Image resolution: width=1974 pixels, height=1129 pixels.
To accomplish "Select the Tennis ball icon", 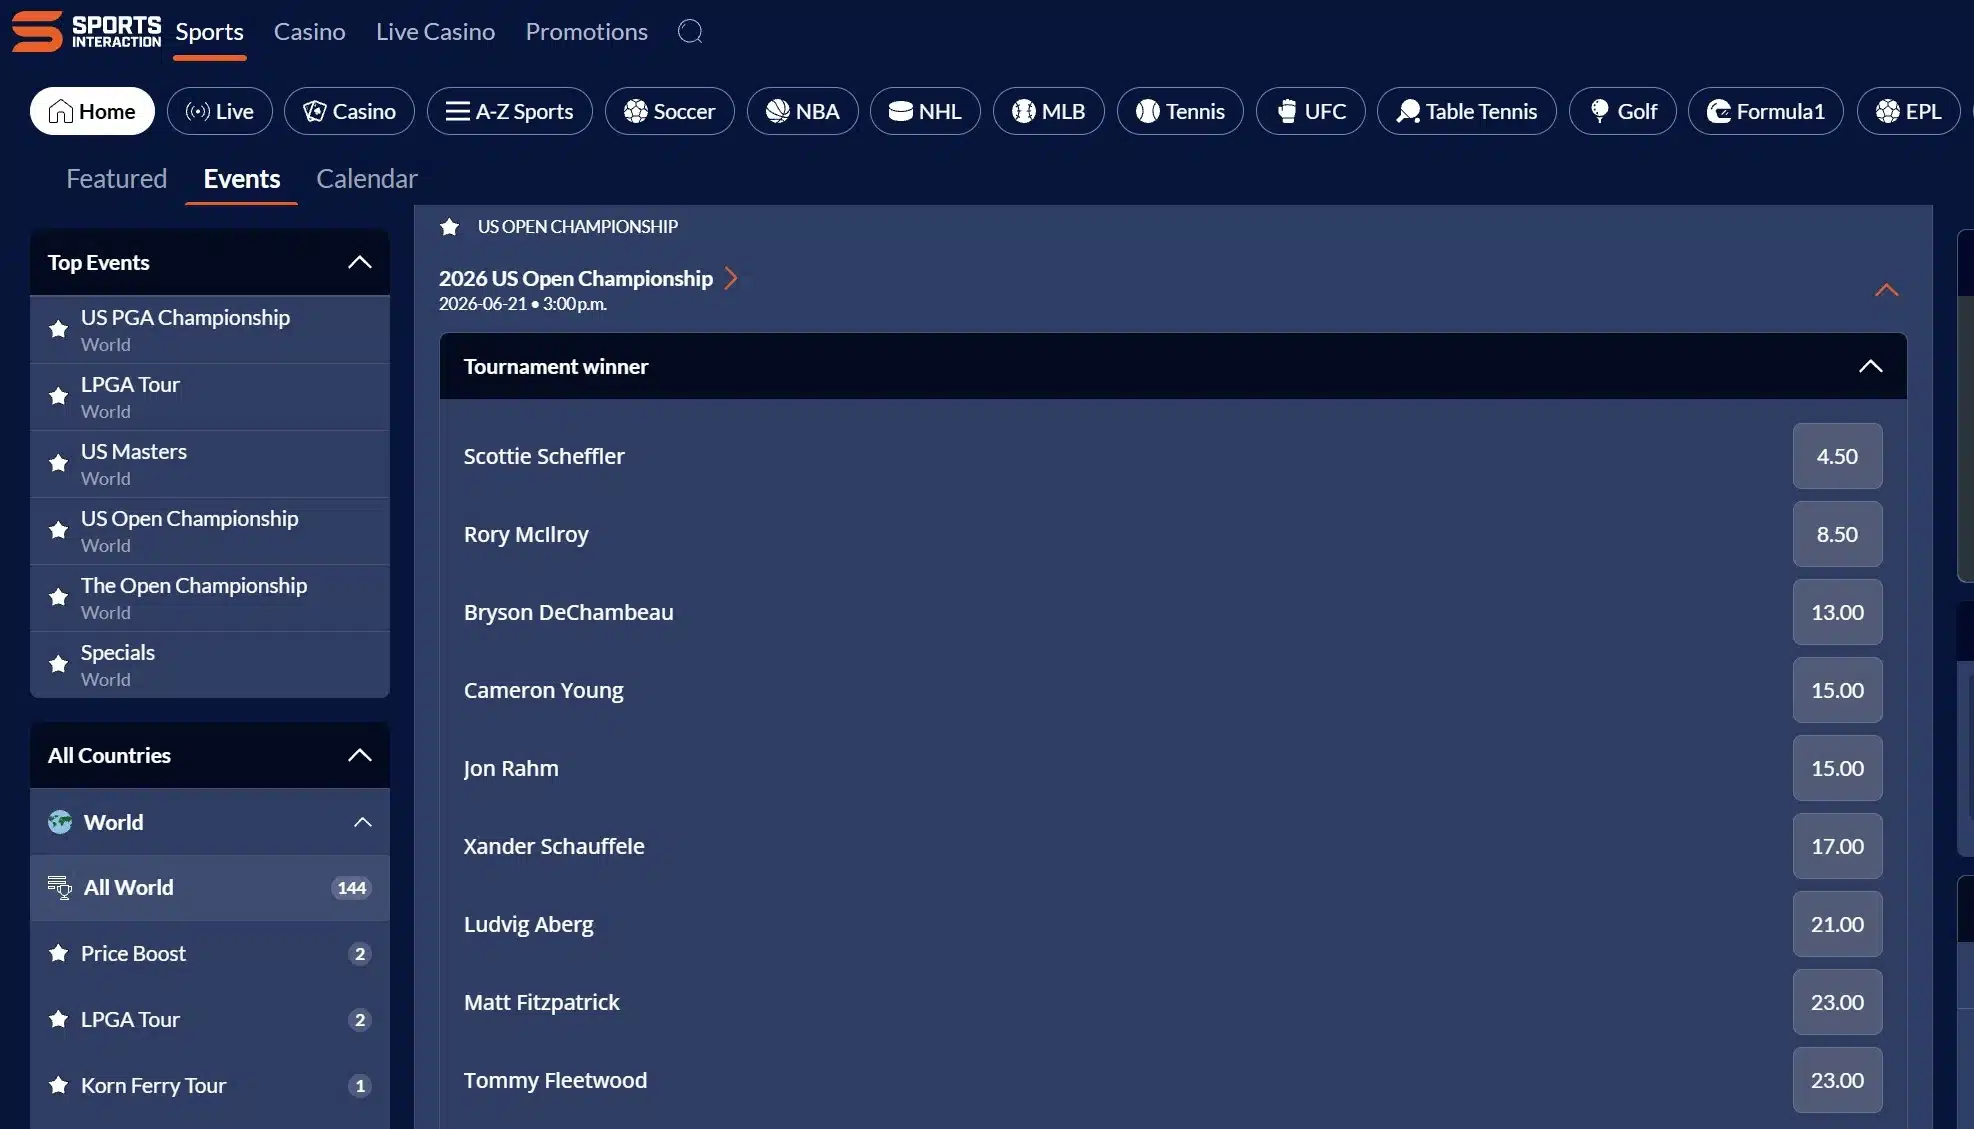I will [1147, 111].
